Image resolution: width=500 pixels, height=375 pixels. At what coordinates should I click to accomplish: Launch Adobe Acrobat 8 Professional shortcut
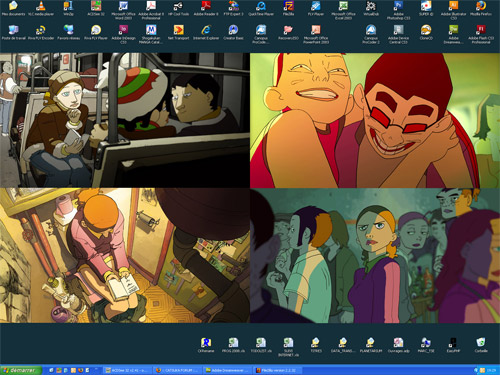pos(151,10)
